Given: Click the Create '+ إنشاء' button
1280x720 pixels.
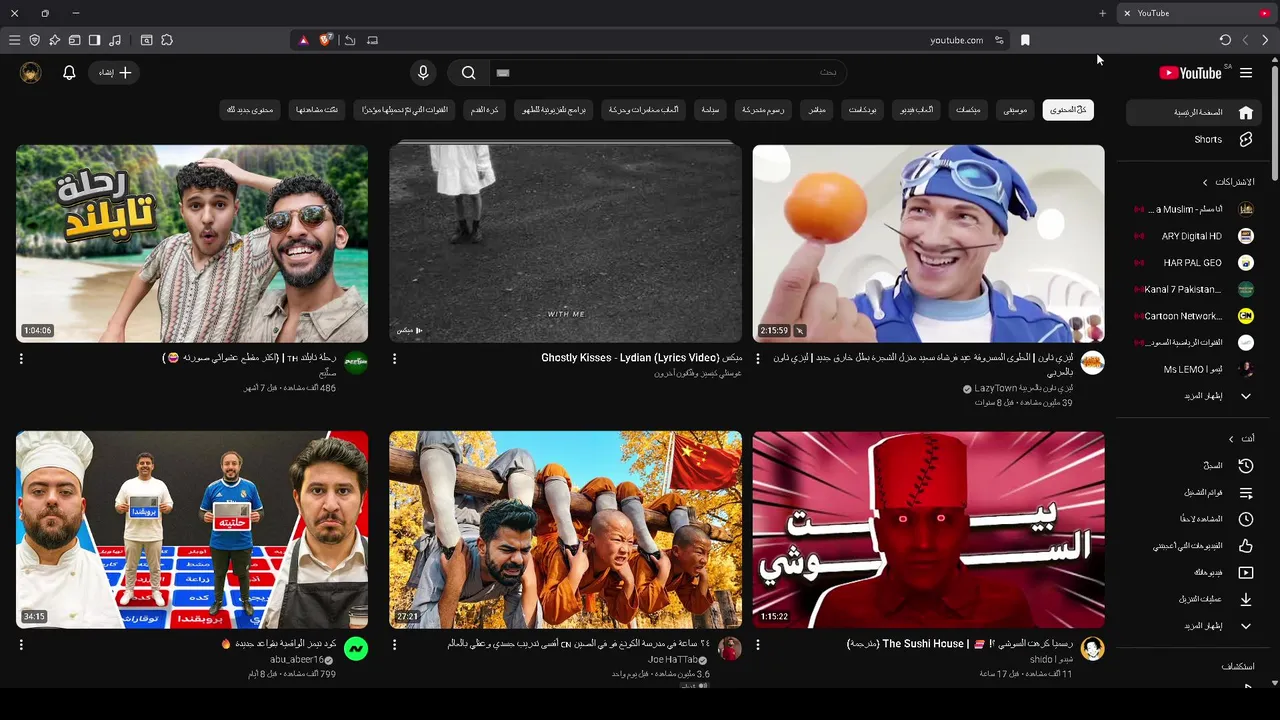Looking at the screenshot, I should (x=115, y=73).
